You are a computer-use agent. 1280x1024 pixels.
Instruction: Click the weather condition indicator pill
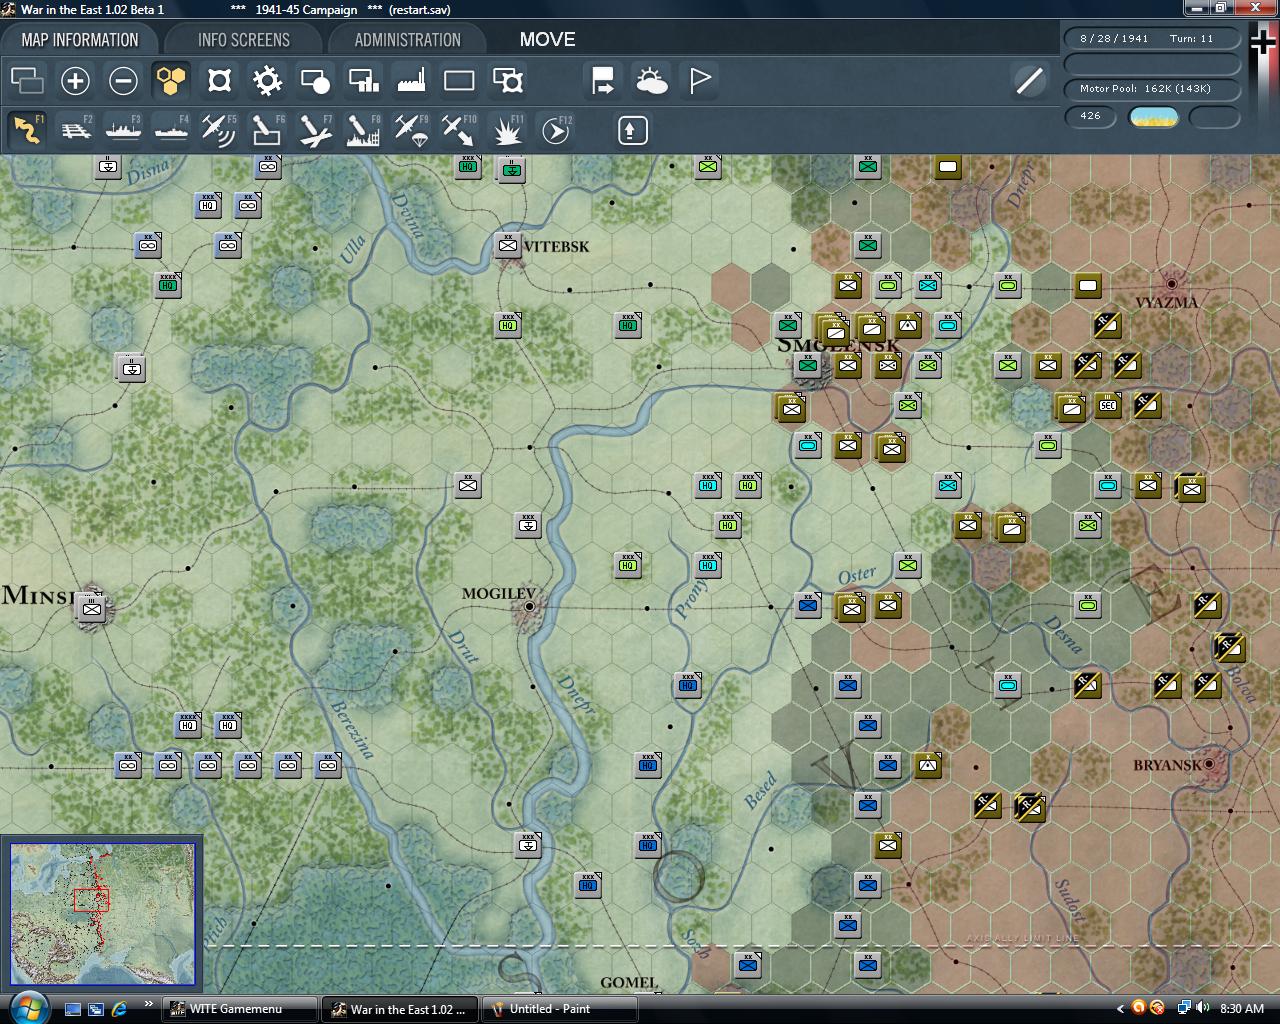[x=1154, y=117]
